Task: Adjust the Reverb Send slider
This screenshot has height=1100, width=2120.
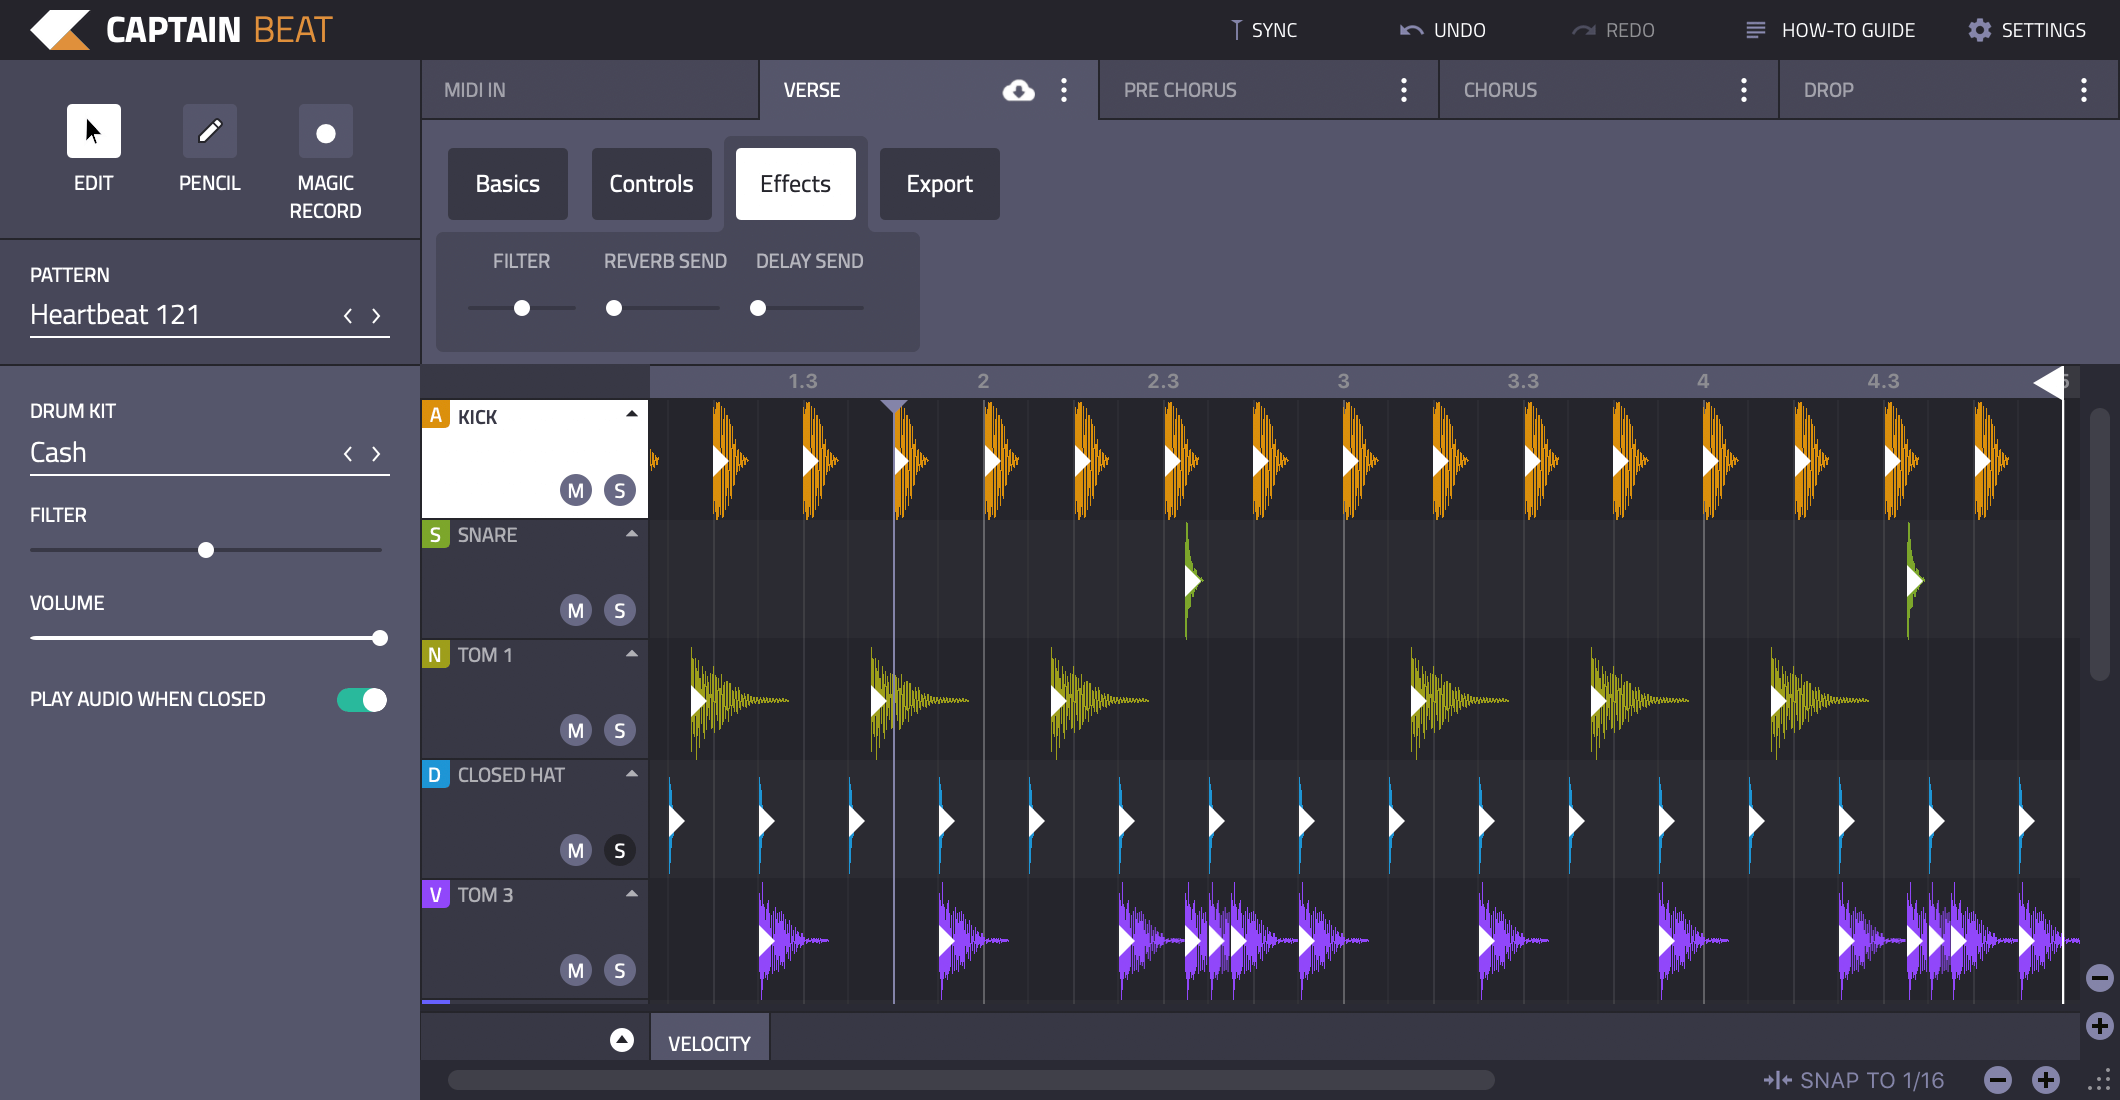Action: (614, 308)
